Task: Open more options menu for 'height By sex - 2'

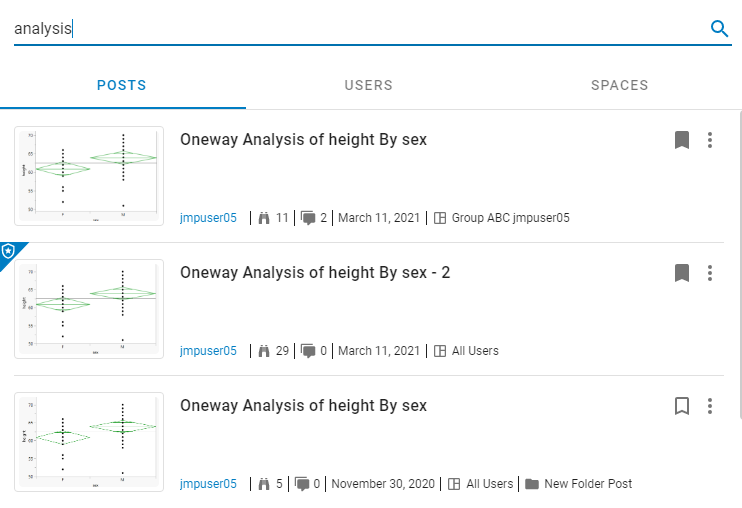Action: coord(710,273)
